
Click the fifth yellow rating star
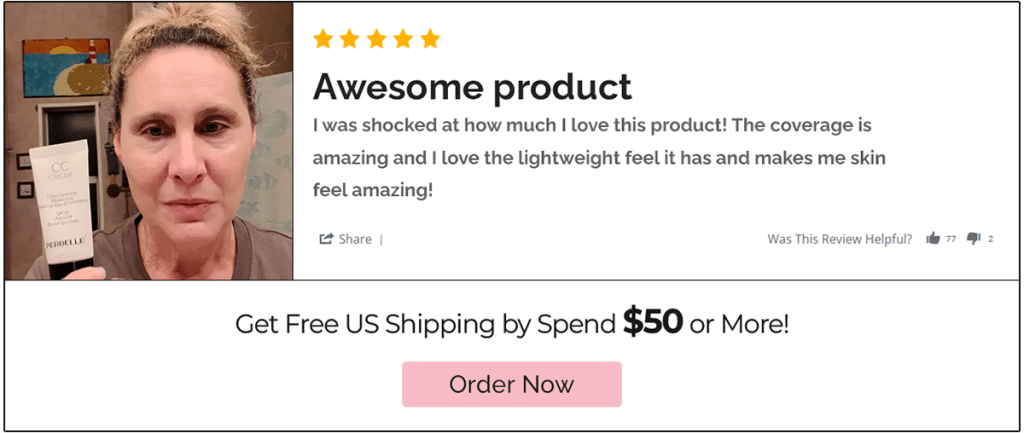click(430, 39)
